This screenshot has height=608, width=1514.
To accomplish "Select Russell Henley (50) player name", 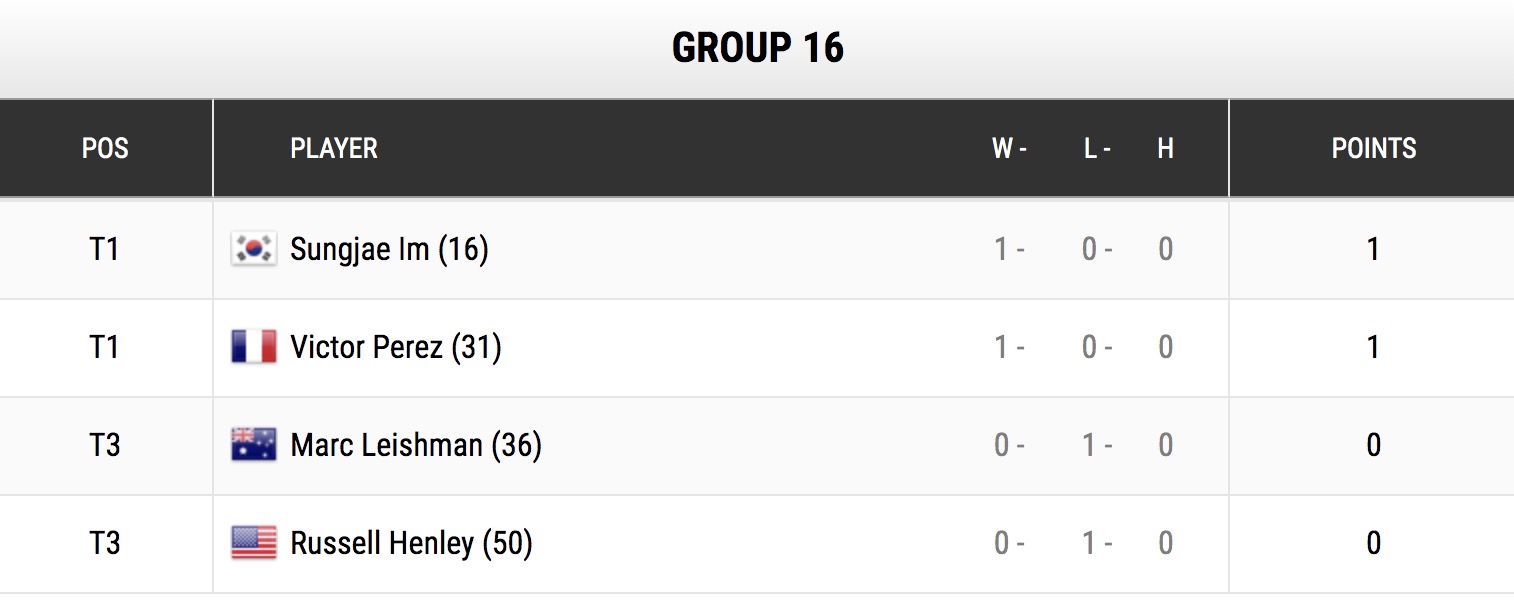I will [x=411, y=543].
